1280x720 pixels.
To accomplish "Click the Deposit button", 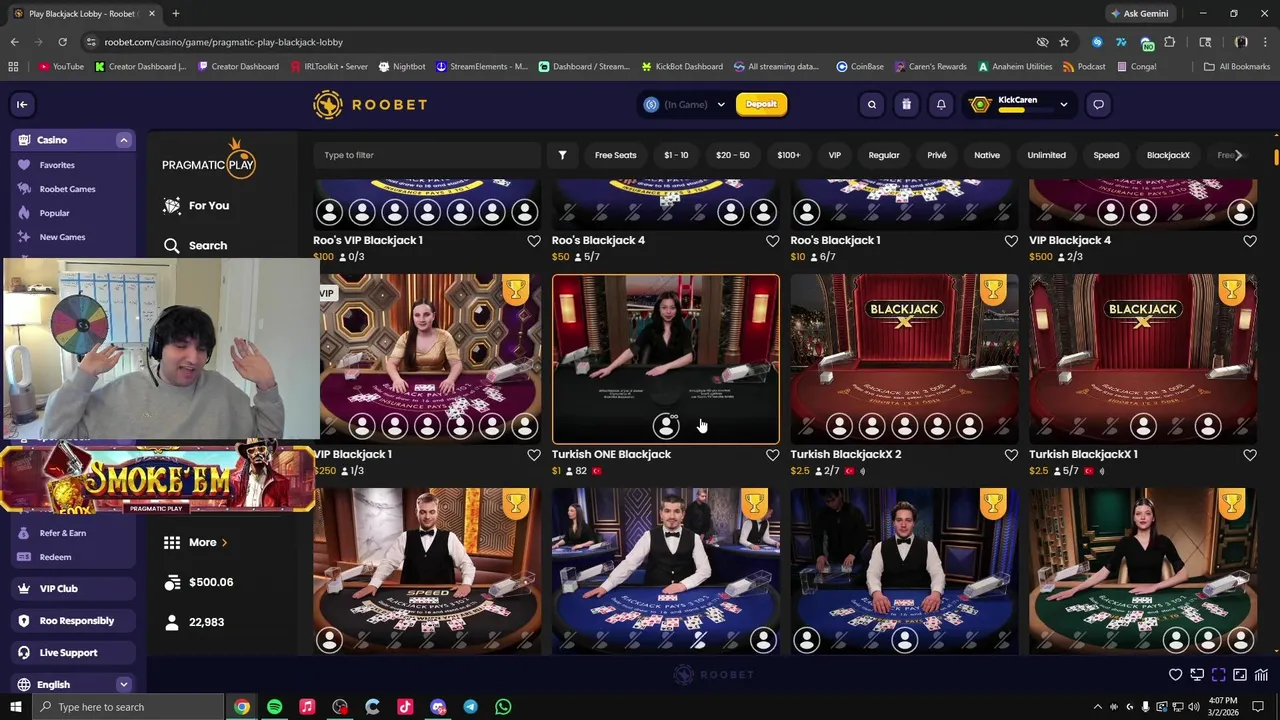I will click(761, 104).
